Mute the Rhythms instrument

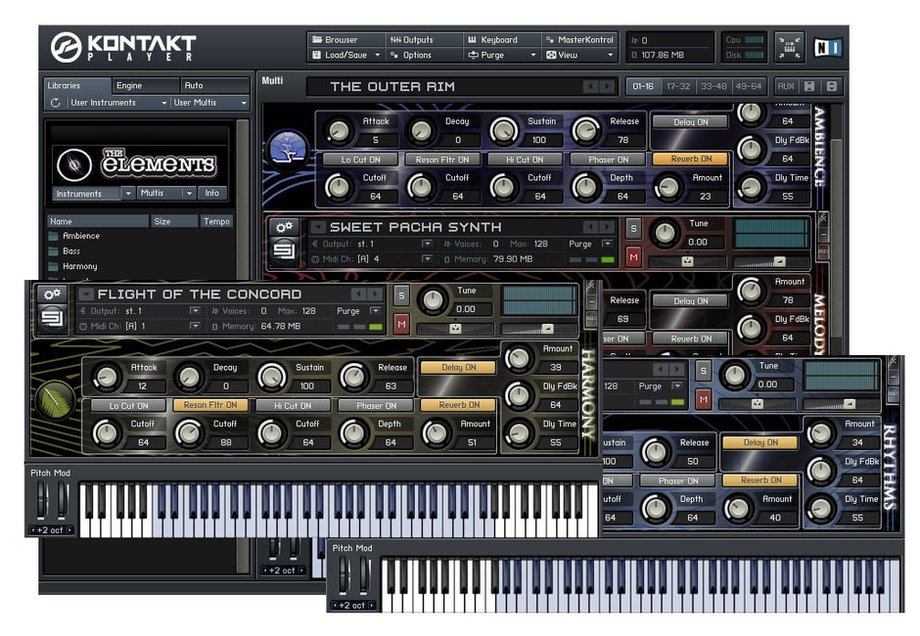703,400
